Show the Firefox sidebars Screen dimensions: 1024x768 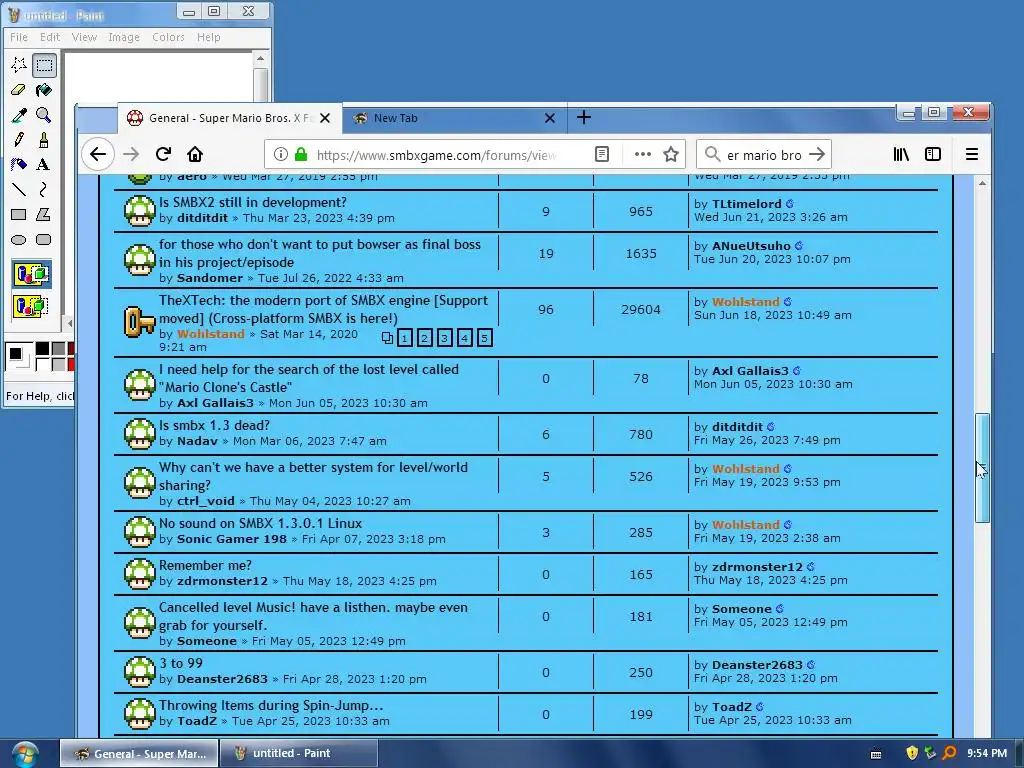933,154
